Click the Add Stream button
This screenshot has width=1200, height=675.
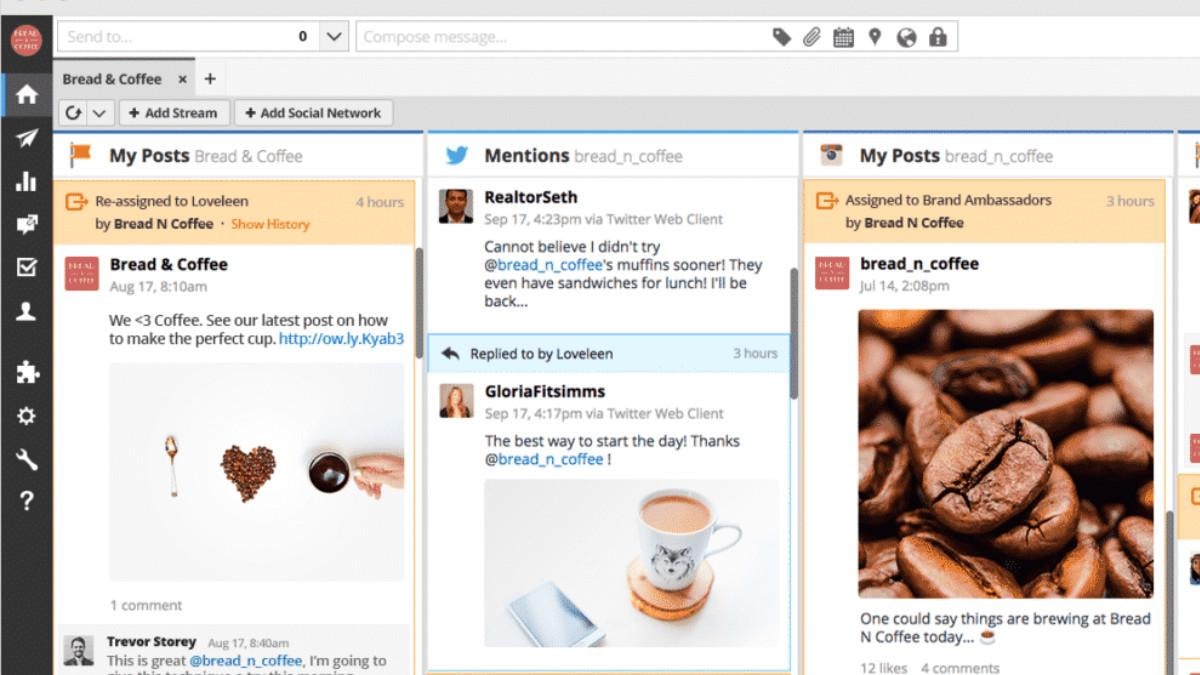[x=172, y=113]
